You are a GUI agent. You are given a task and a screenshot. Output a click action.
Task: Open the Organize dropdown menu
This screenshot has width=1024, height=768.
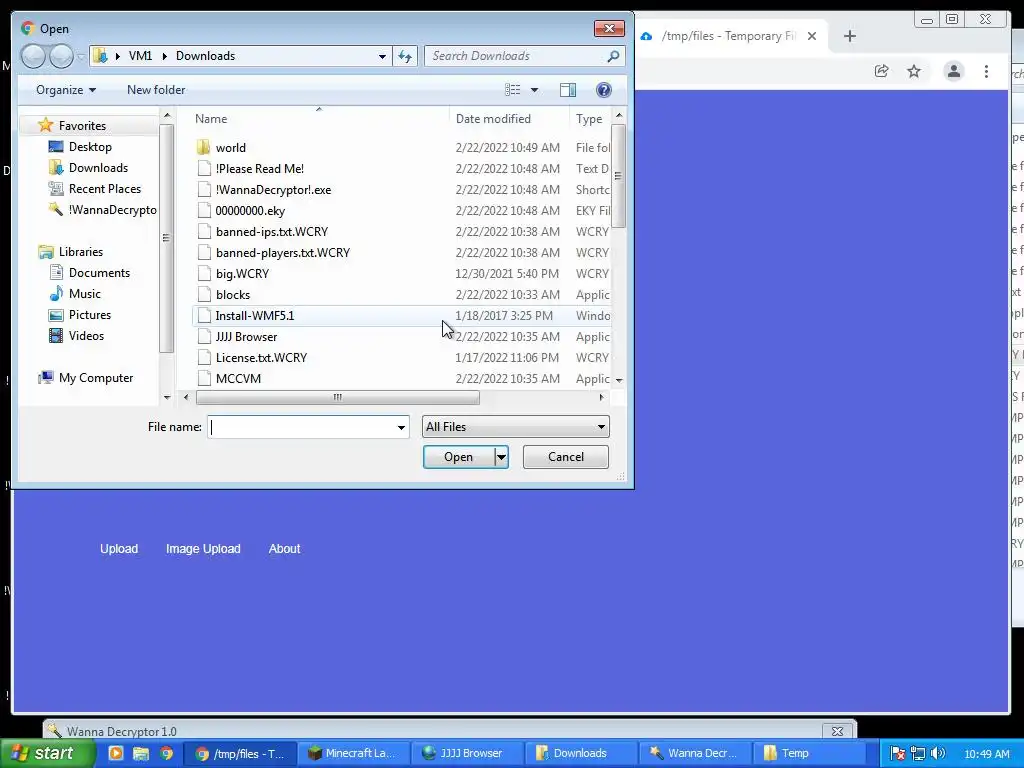click(65, 90)
